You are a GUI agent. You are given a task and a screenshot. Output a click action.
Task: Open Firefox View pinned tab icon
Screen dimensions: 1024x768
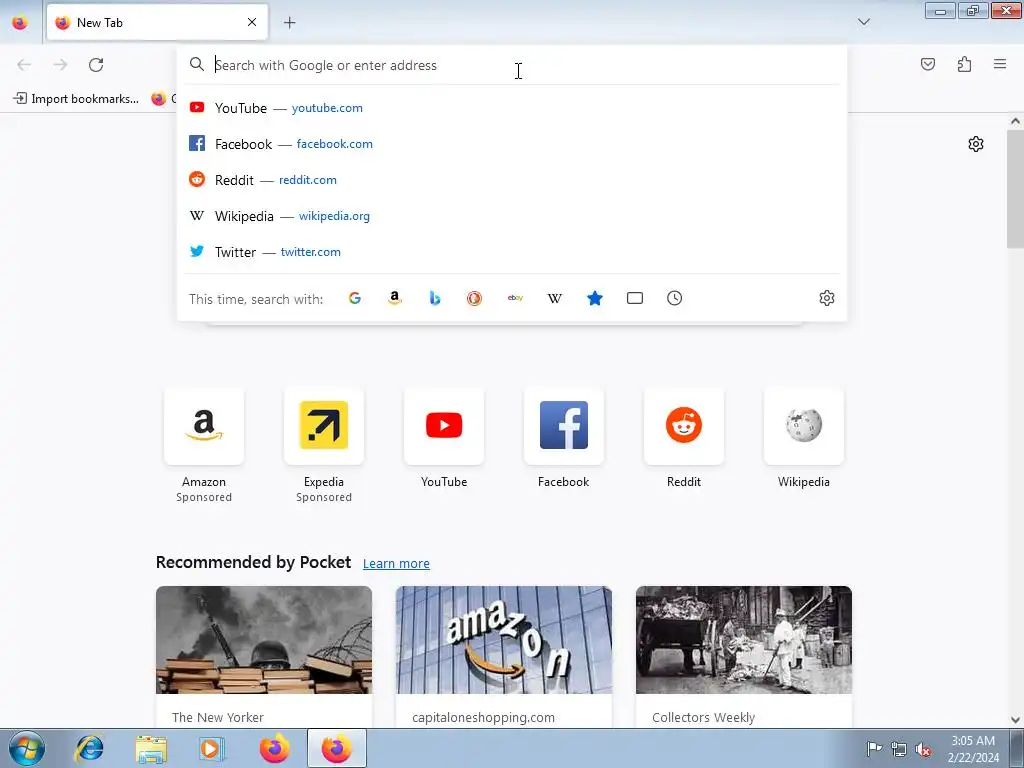[20, 22]
